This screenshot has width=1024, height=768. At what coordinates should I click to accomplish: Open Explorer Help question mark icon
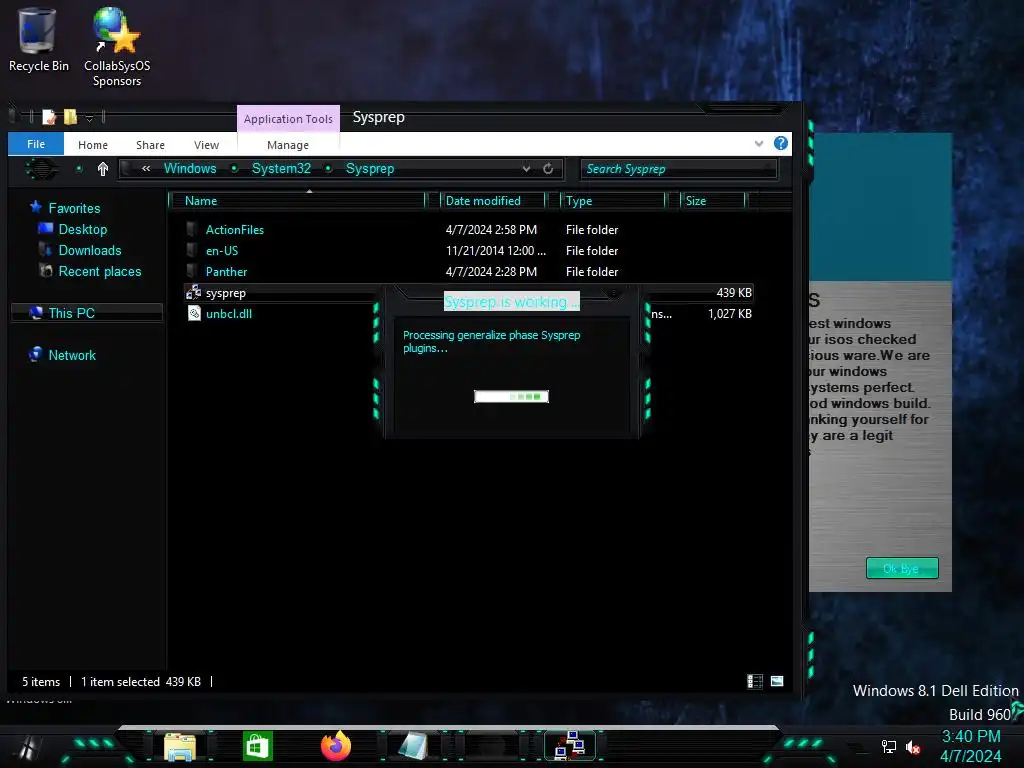click(780, 143)
